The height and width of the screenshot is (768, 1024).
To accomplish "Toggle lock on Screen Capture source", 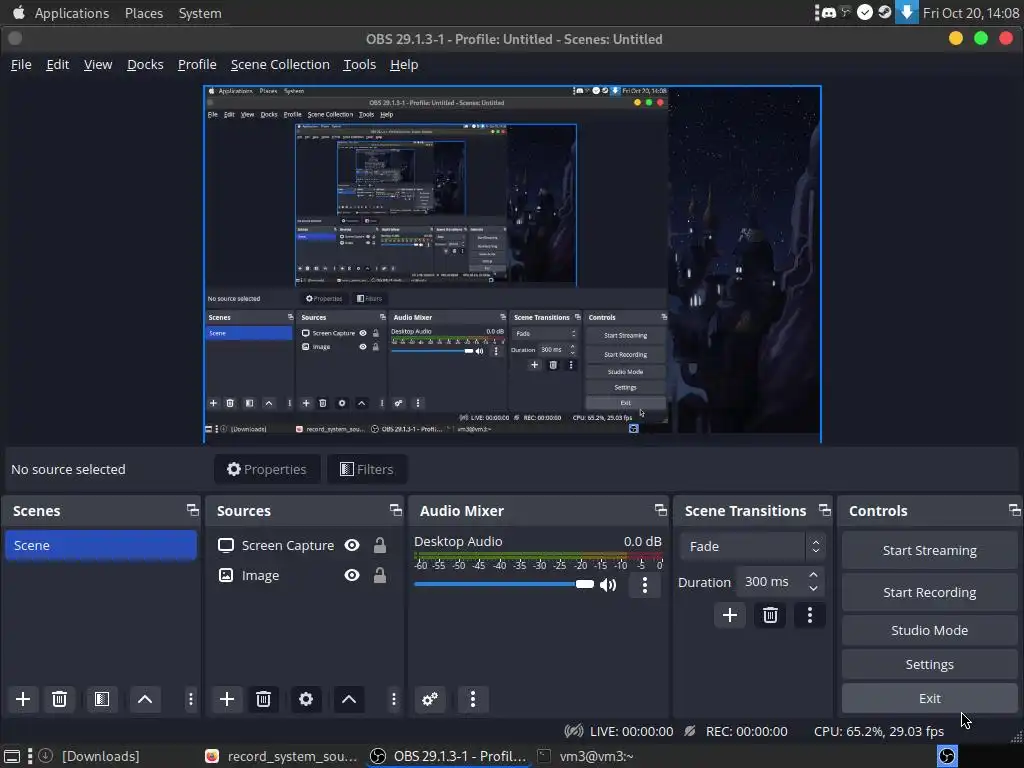I will point(379,545).
